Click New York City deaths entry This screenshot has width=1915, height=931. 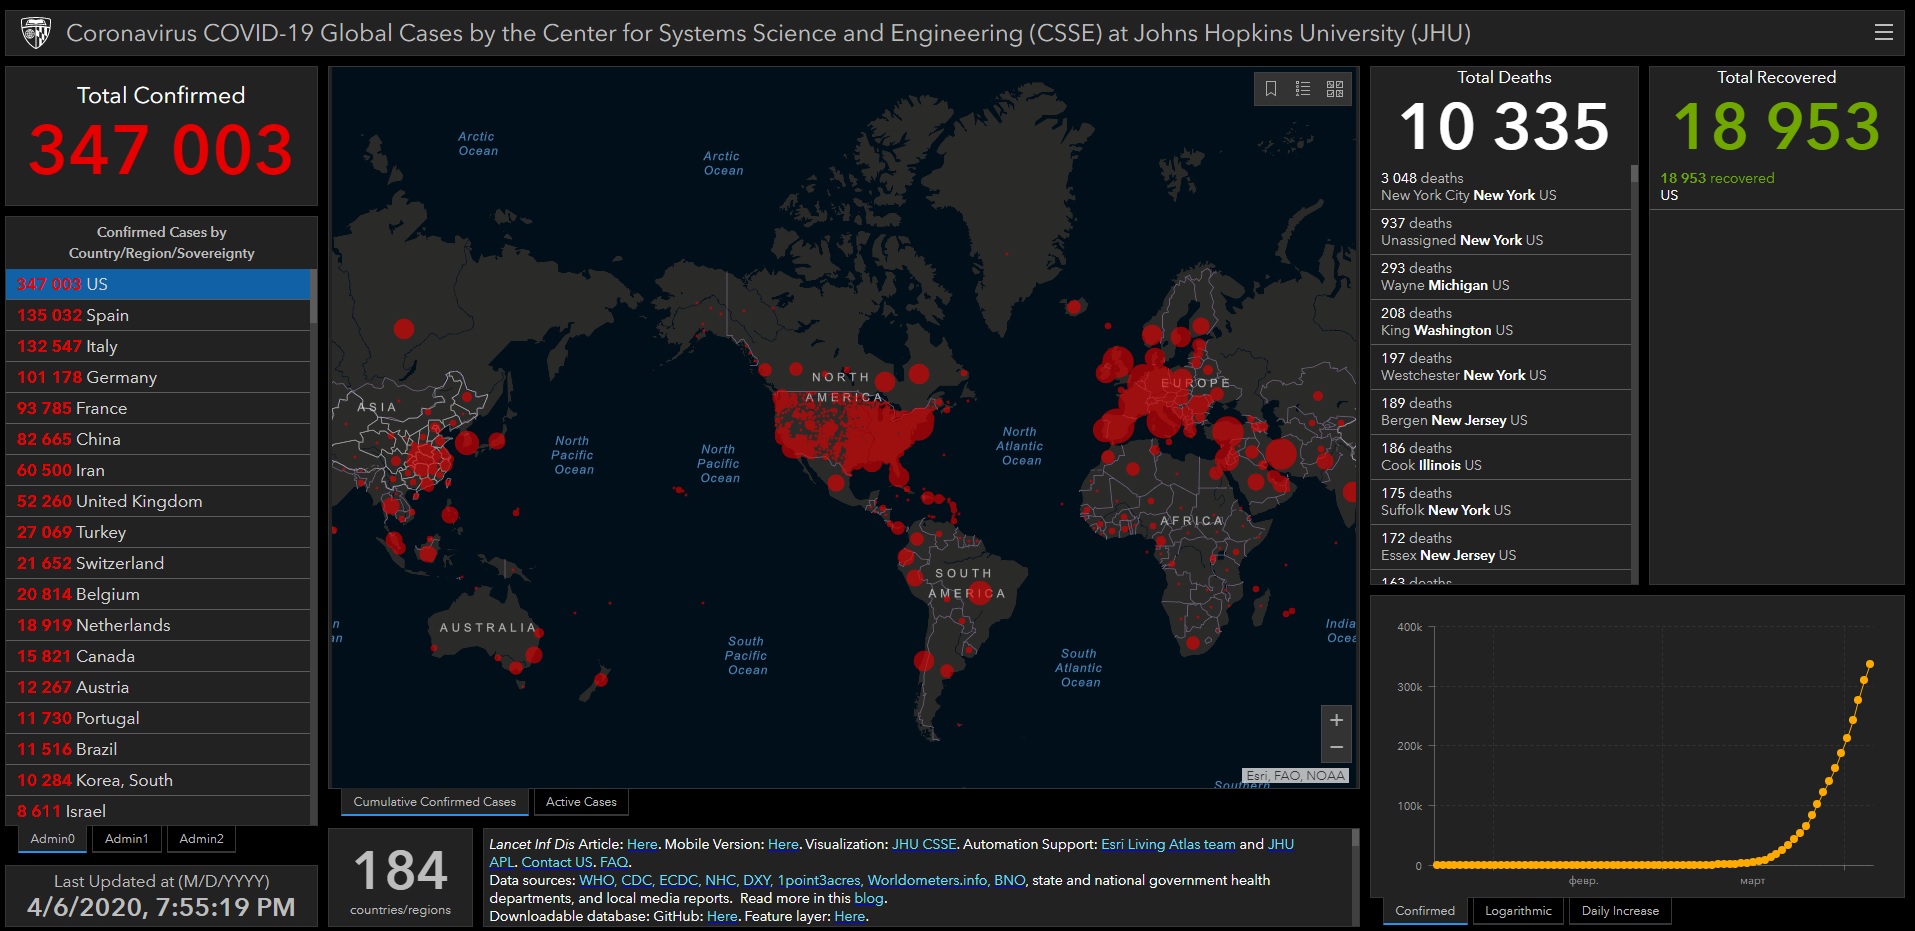[x=1500, y=187]
